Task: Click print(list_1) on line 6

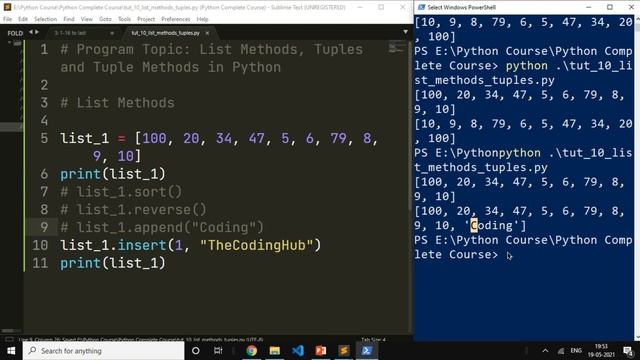Action: (113, 174)
